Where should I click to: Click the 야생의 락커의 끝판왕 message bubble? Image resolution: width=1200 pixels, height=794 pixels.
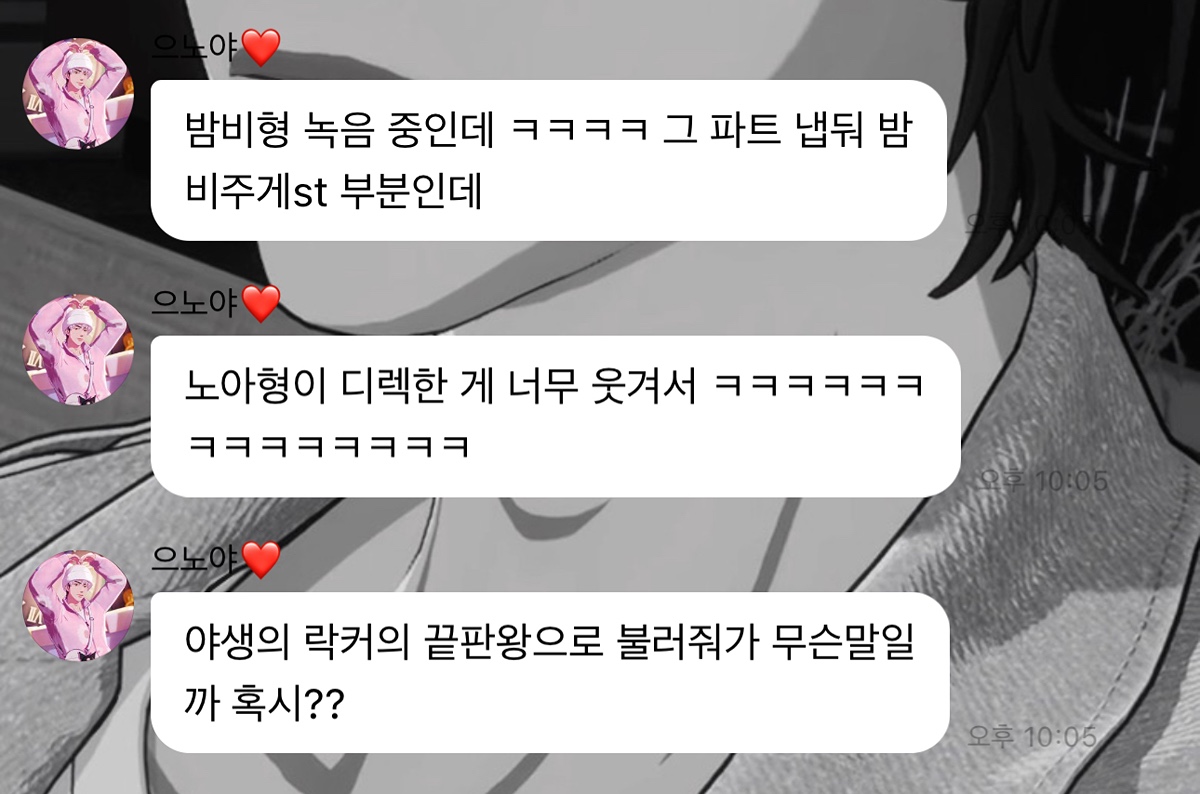pos(549,673)
